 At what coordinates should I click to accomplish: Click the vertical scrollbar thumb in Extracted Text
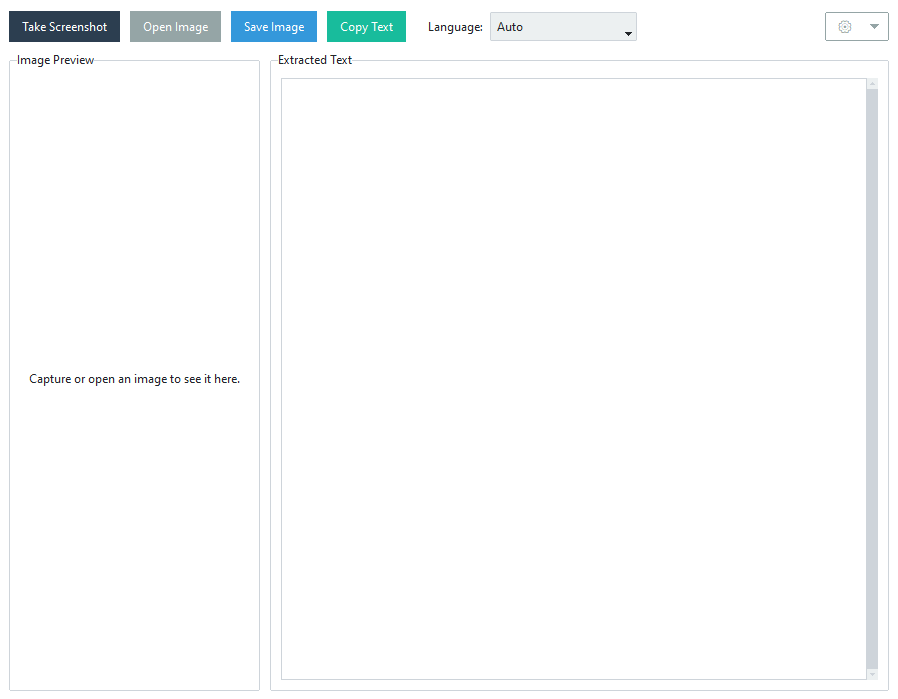[872, 378]
